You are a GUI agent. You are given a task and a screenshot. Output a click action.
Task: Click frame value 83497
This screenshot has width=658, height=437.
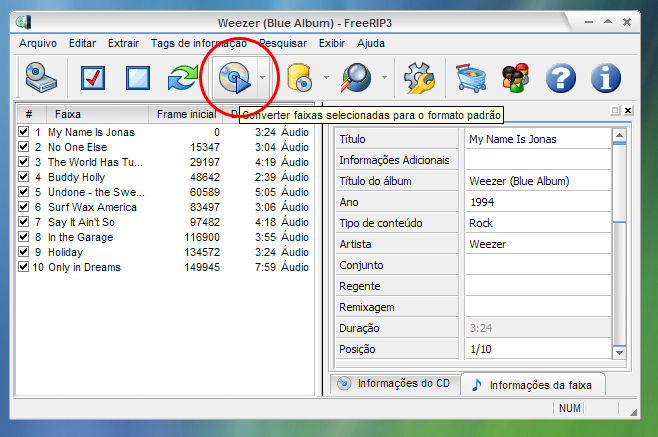(x=205, y=207)
